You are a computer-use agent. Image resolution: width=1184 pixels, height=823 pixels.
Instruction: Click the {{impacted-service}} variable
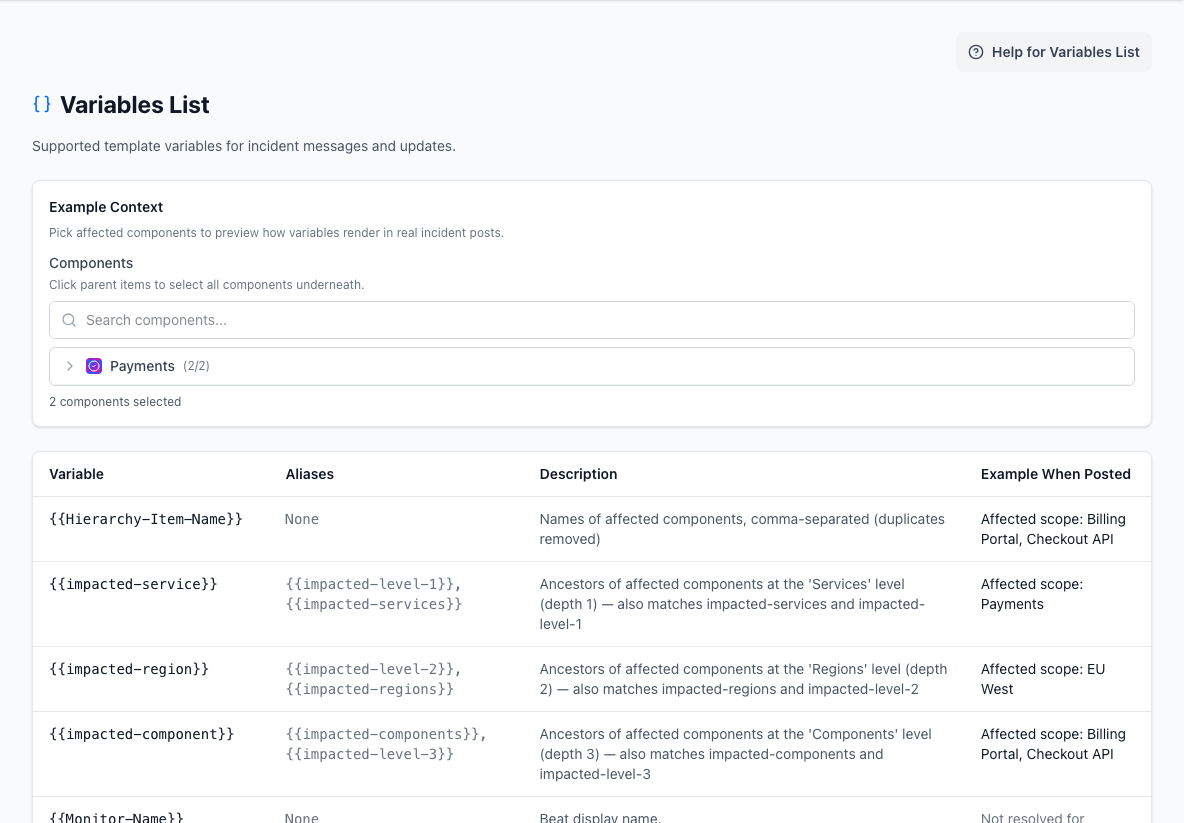tap(133, 584)
